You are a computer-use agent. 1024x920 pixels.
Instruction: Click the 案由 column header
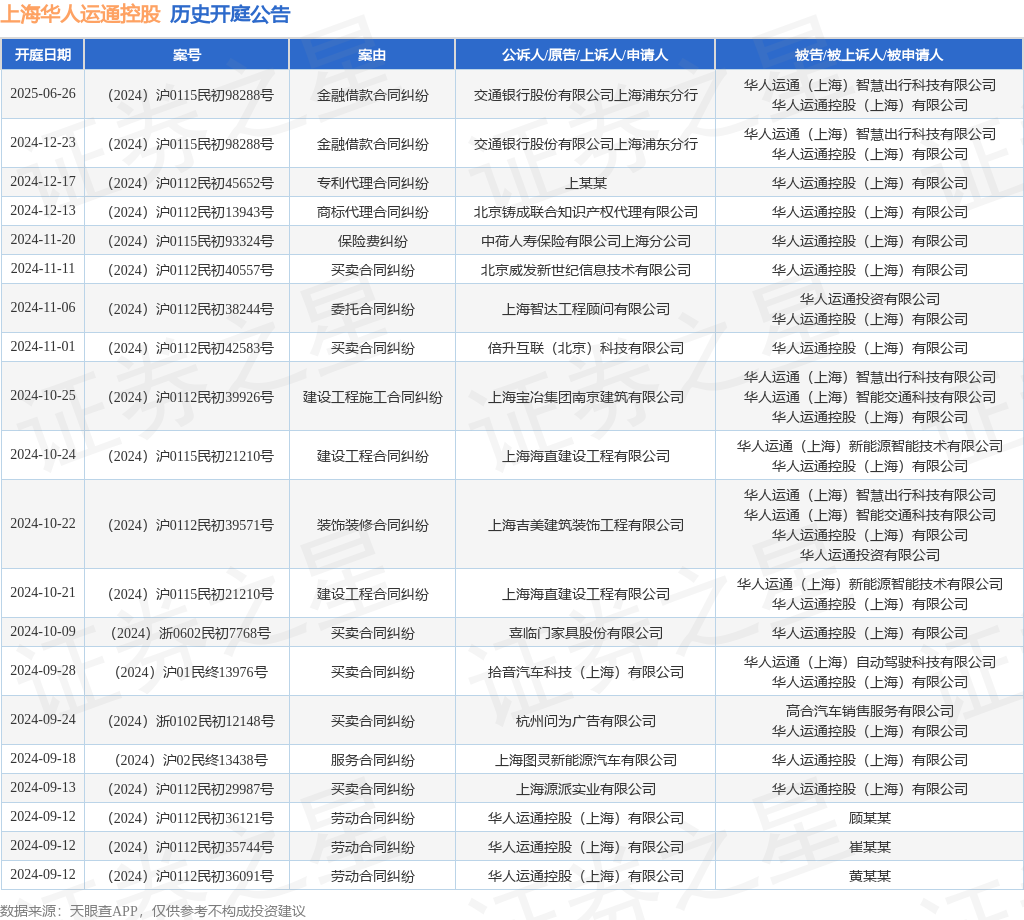[372, 55]
